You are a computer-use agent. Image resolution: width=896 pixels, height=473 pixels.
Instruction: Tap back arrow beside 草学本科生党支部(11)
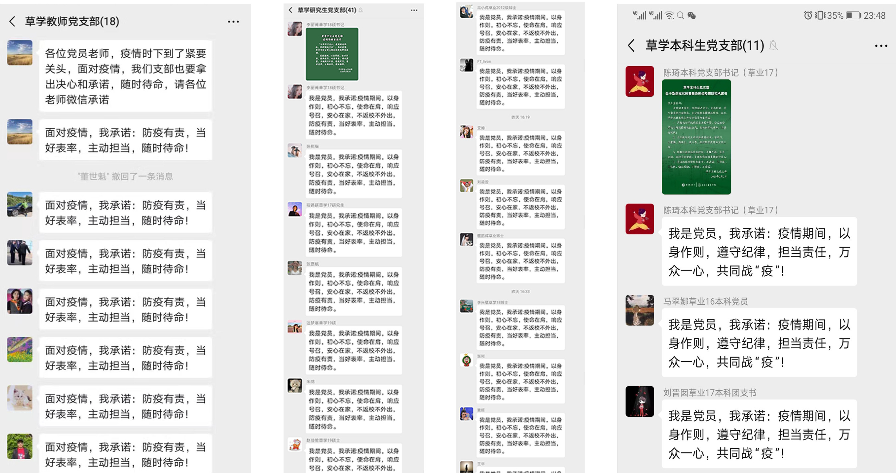[631, 46]
